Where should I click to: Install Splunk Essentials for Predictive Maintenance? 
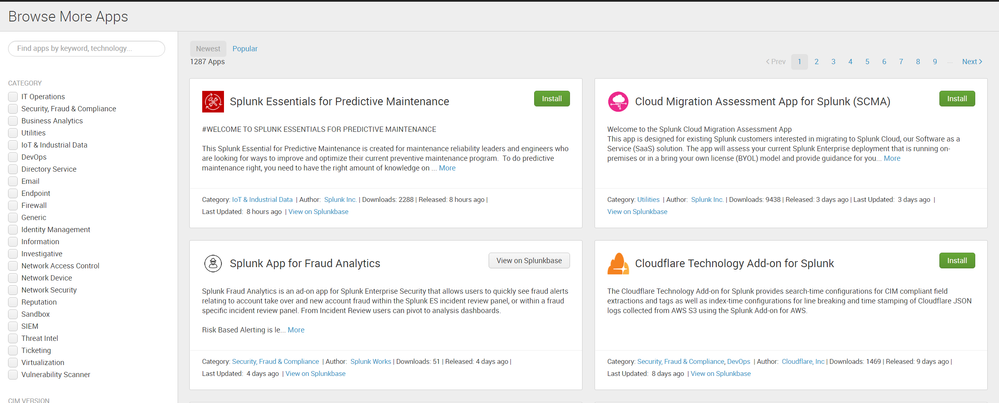pos(552,99)
